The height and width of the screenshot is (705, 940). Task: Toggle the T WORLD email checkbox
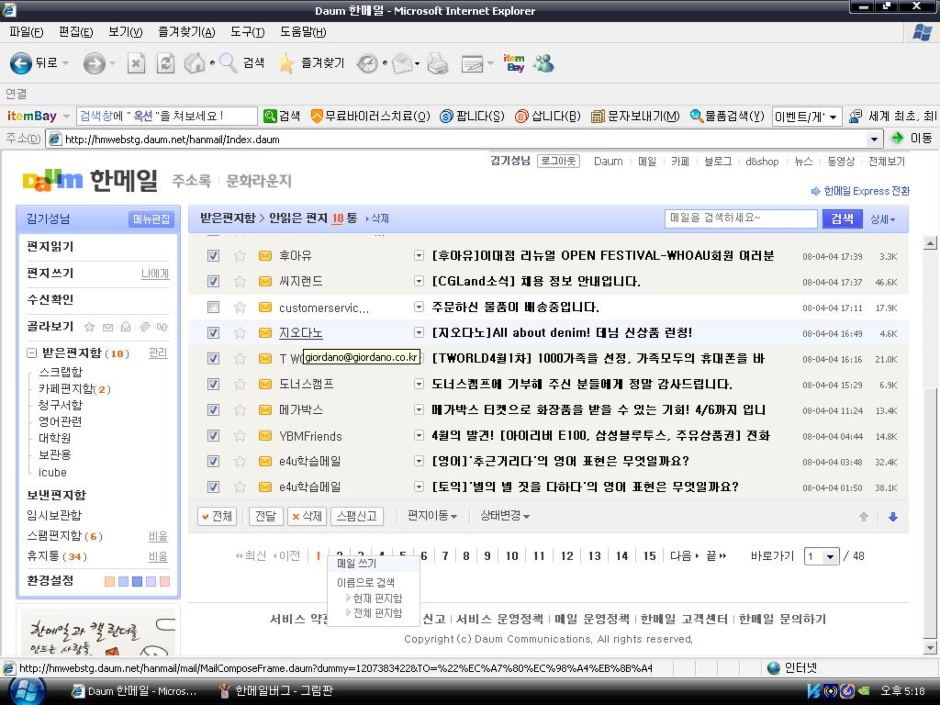(213, 358)
